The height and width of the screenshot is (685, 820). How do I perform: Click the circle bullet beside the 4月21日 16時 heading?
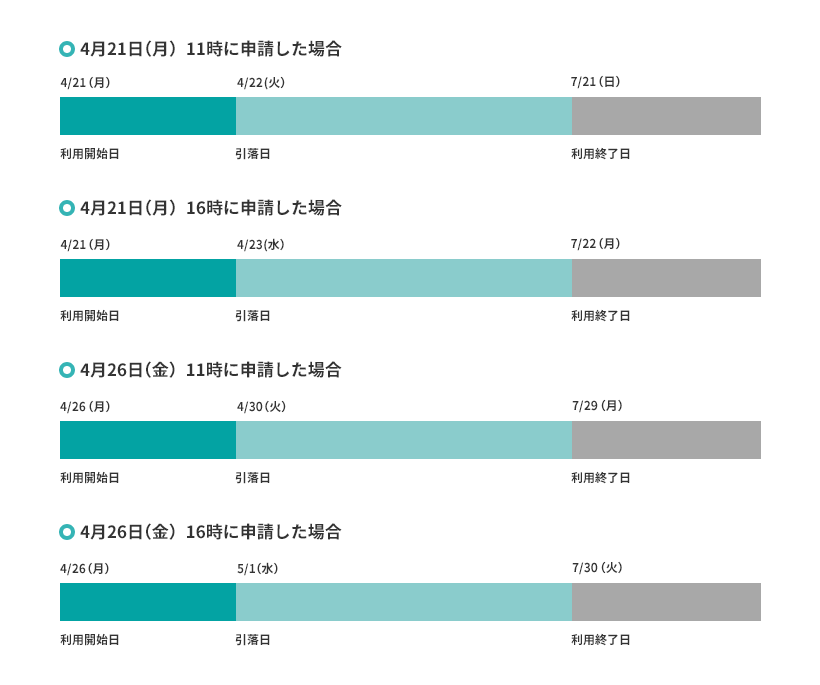click(x=67, y=208)
